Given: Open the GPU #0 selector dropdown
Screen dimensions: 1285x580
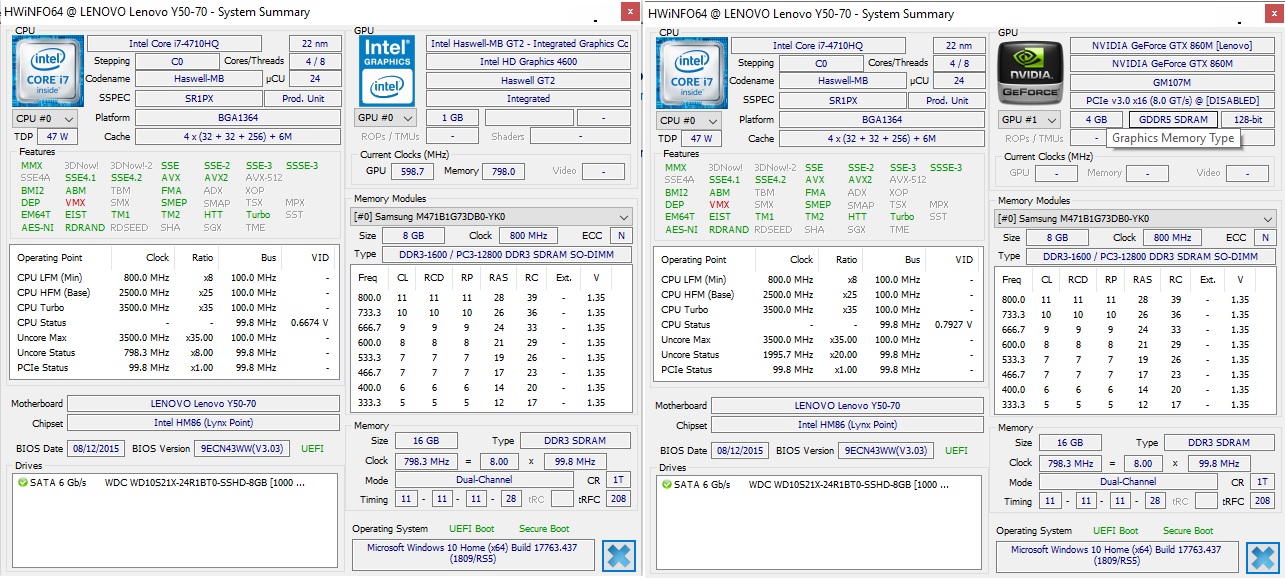Looking at the screenshot, I should tap(383, 118).
